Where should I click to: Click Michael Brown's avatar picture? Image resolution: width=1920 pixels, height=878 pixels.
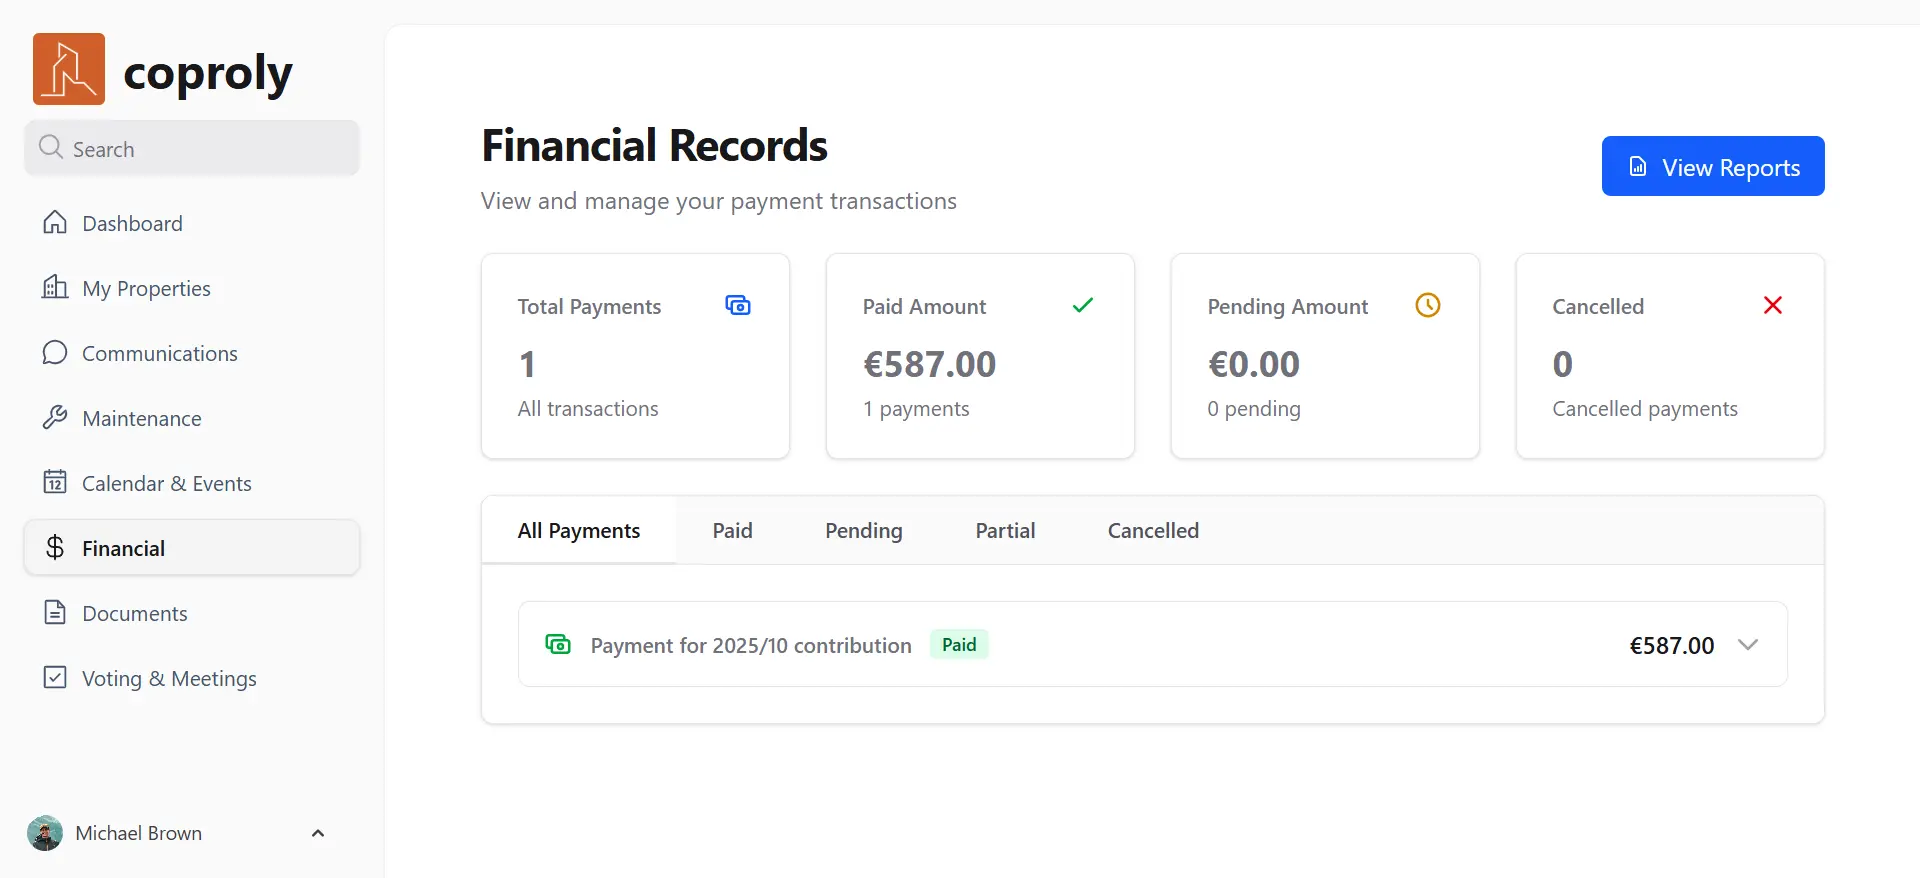[x=45, y=833]
